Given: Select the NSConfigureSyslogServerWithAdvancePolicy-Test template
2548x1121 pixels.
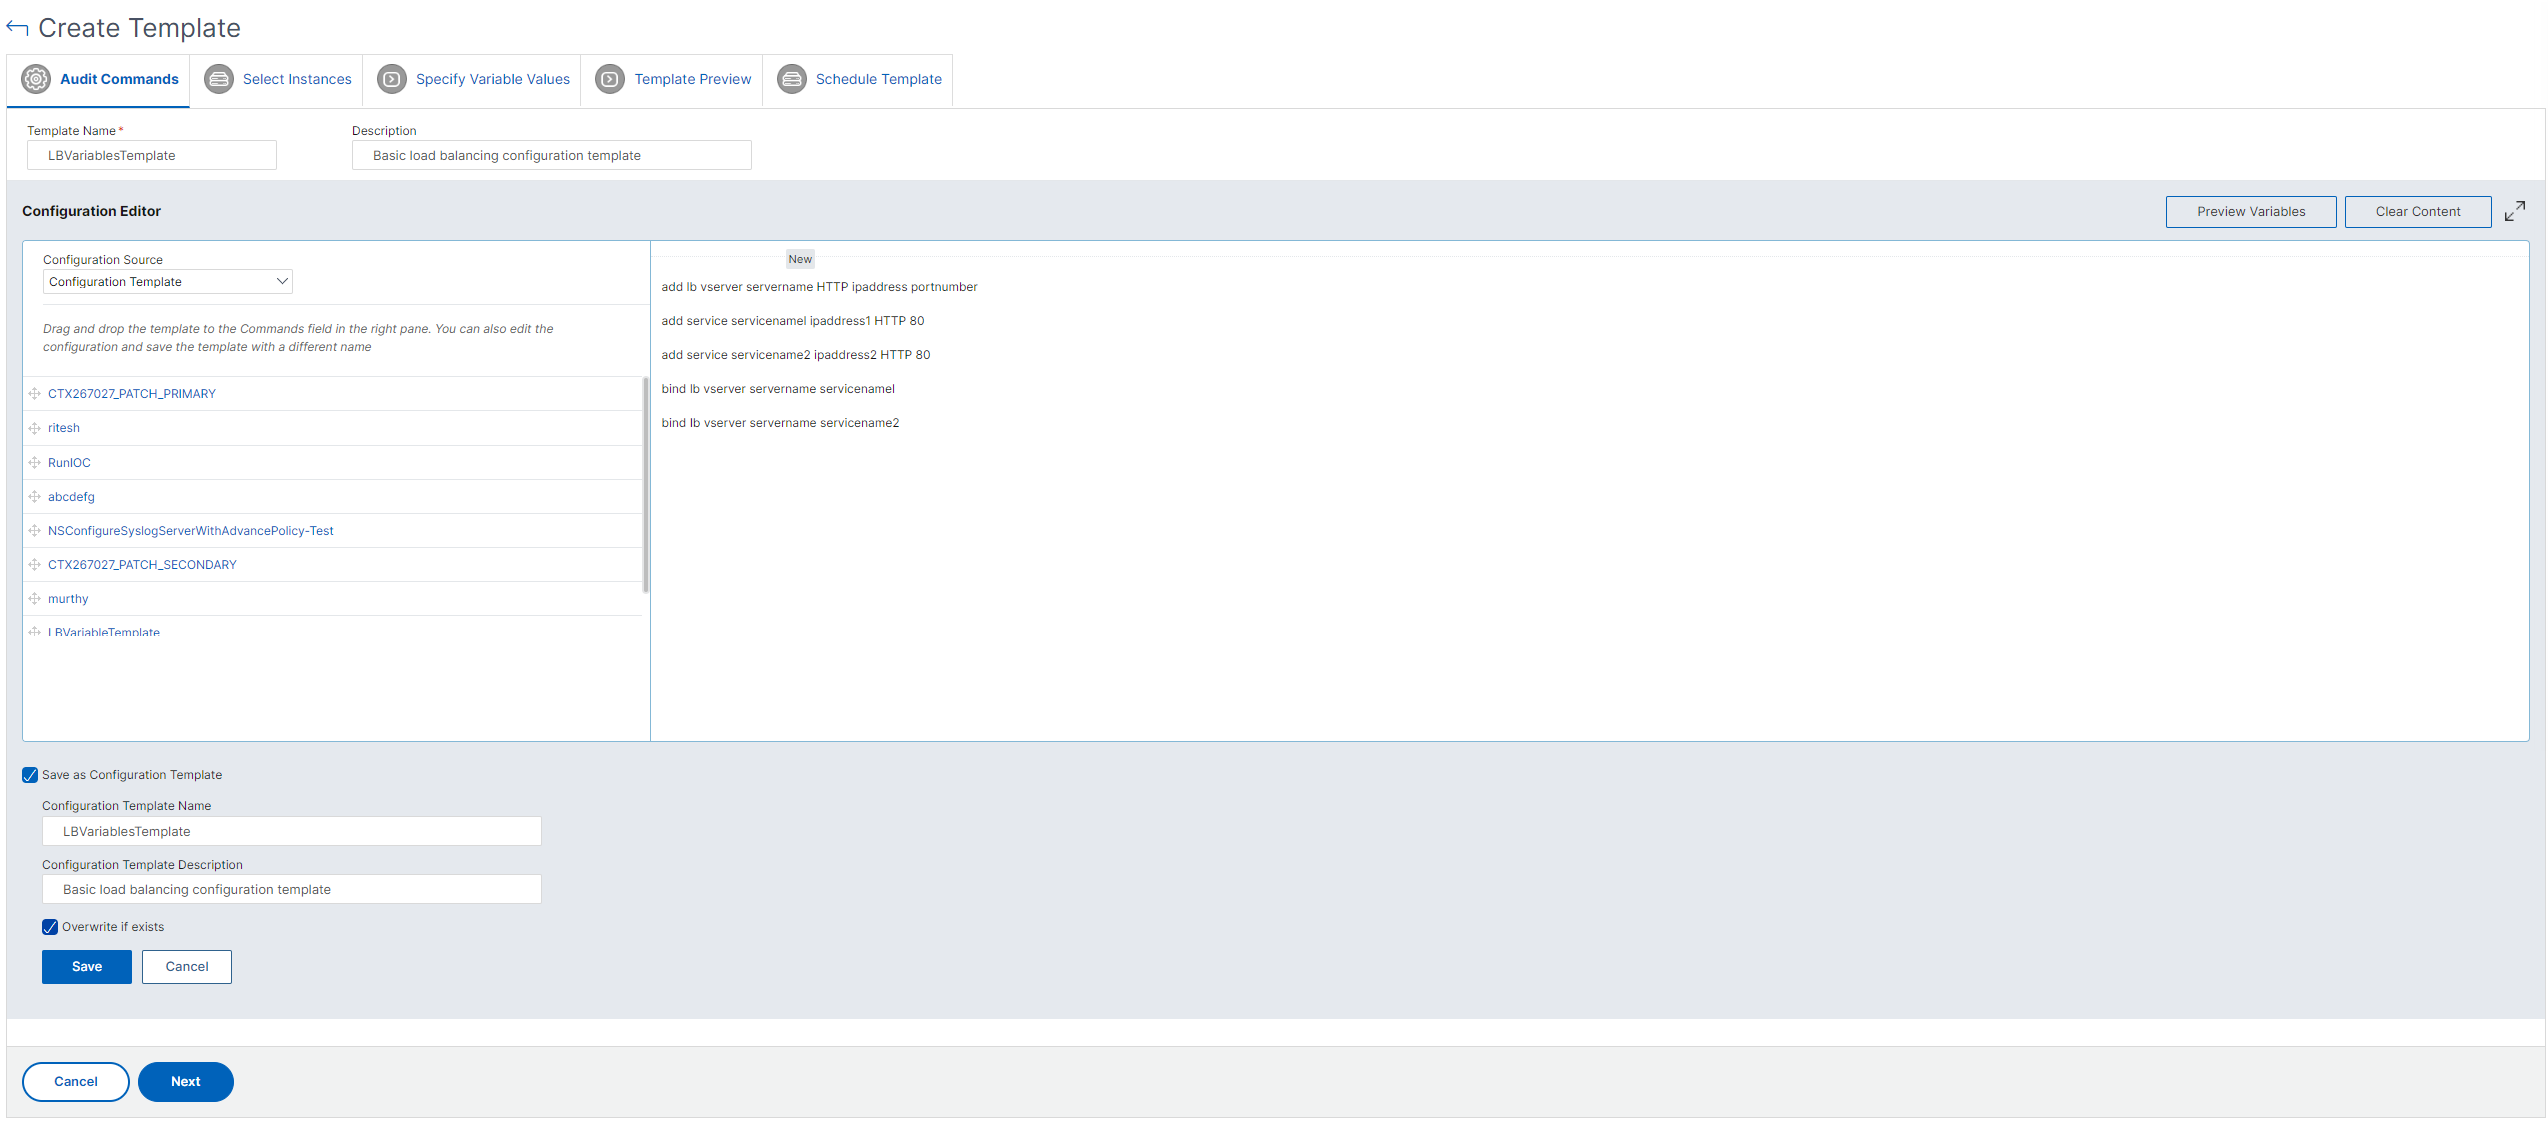Looking at the screenshot, I should pyautogui.click(x=191, y=531).
